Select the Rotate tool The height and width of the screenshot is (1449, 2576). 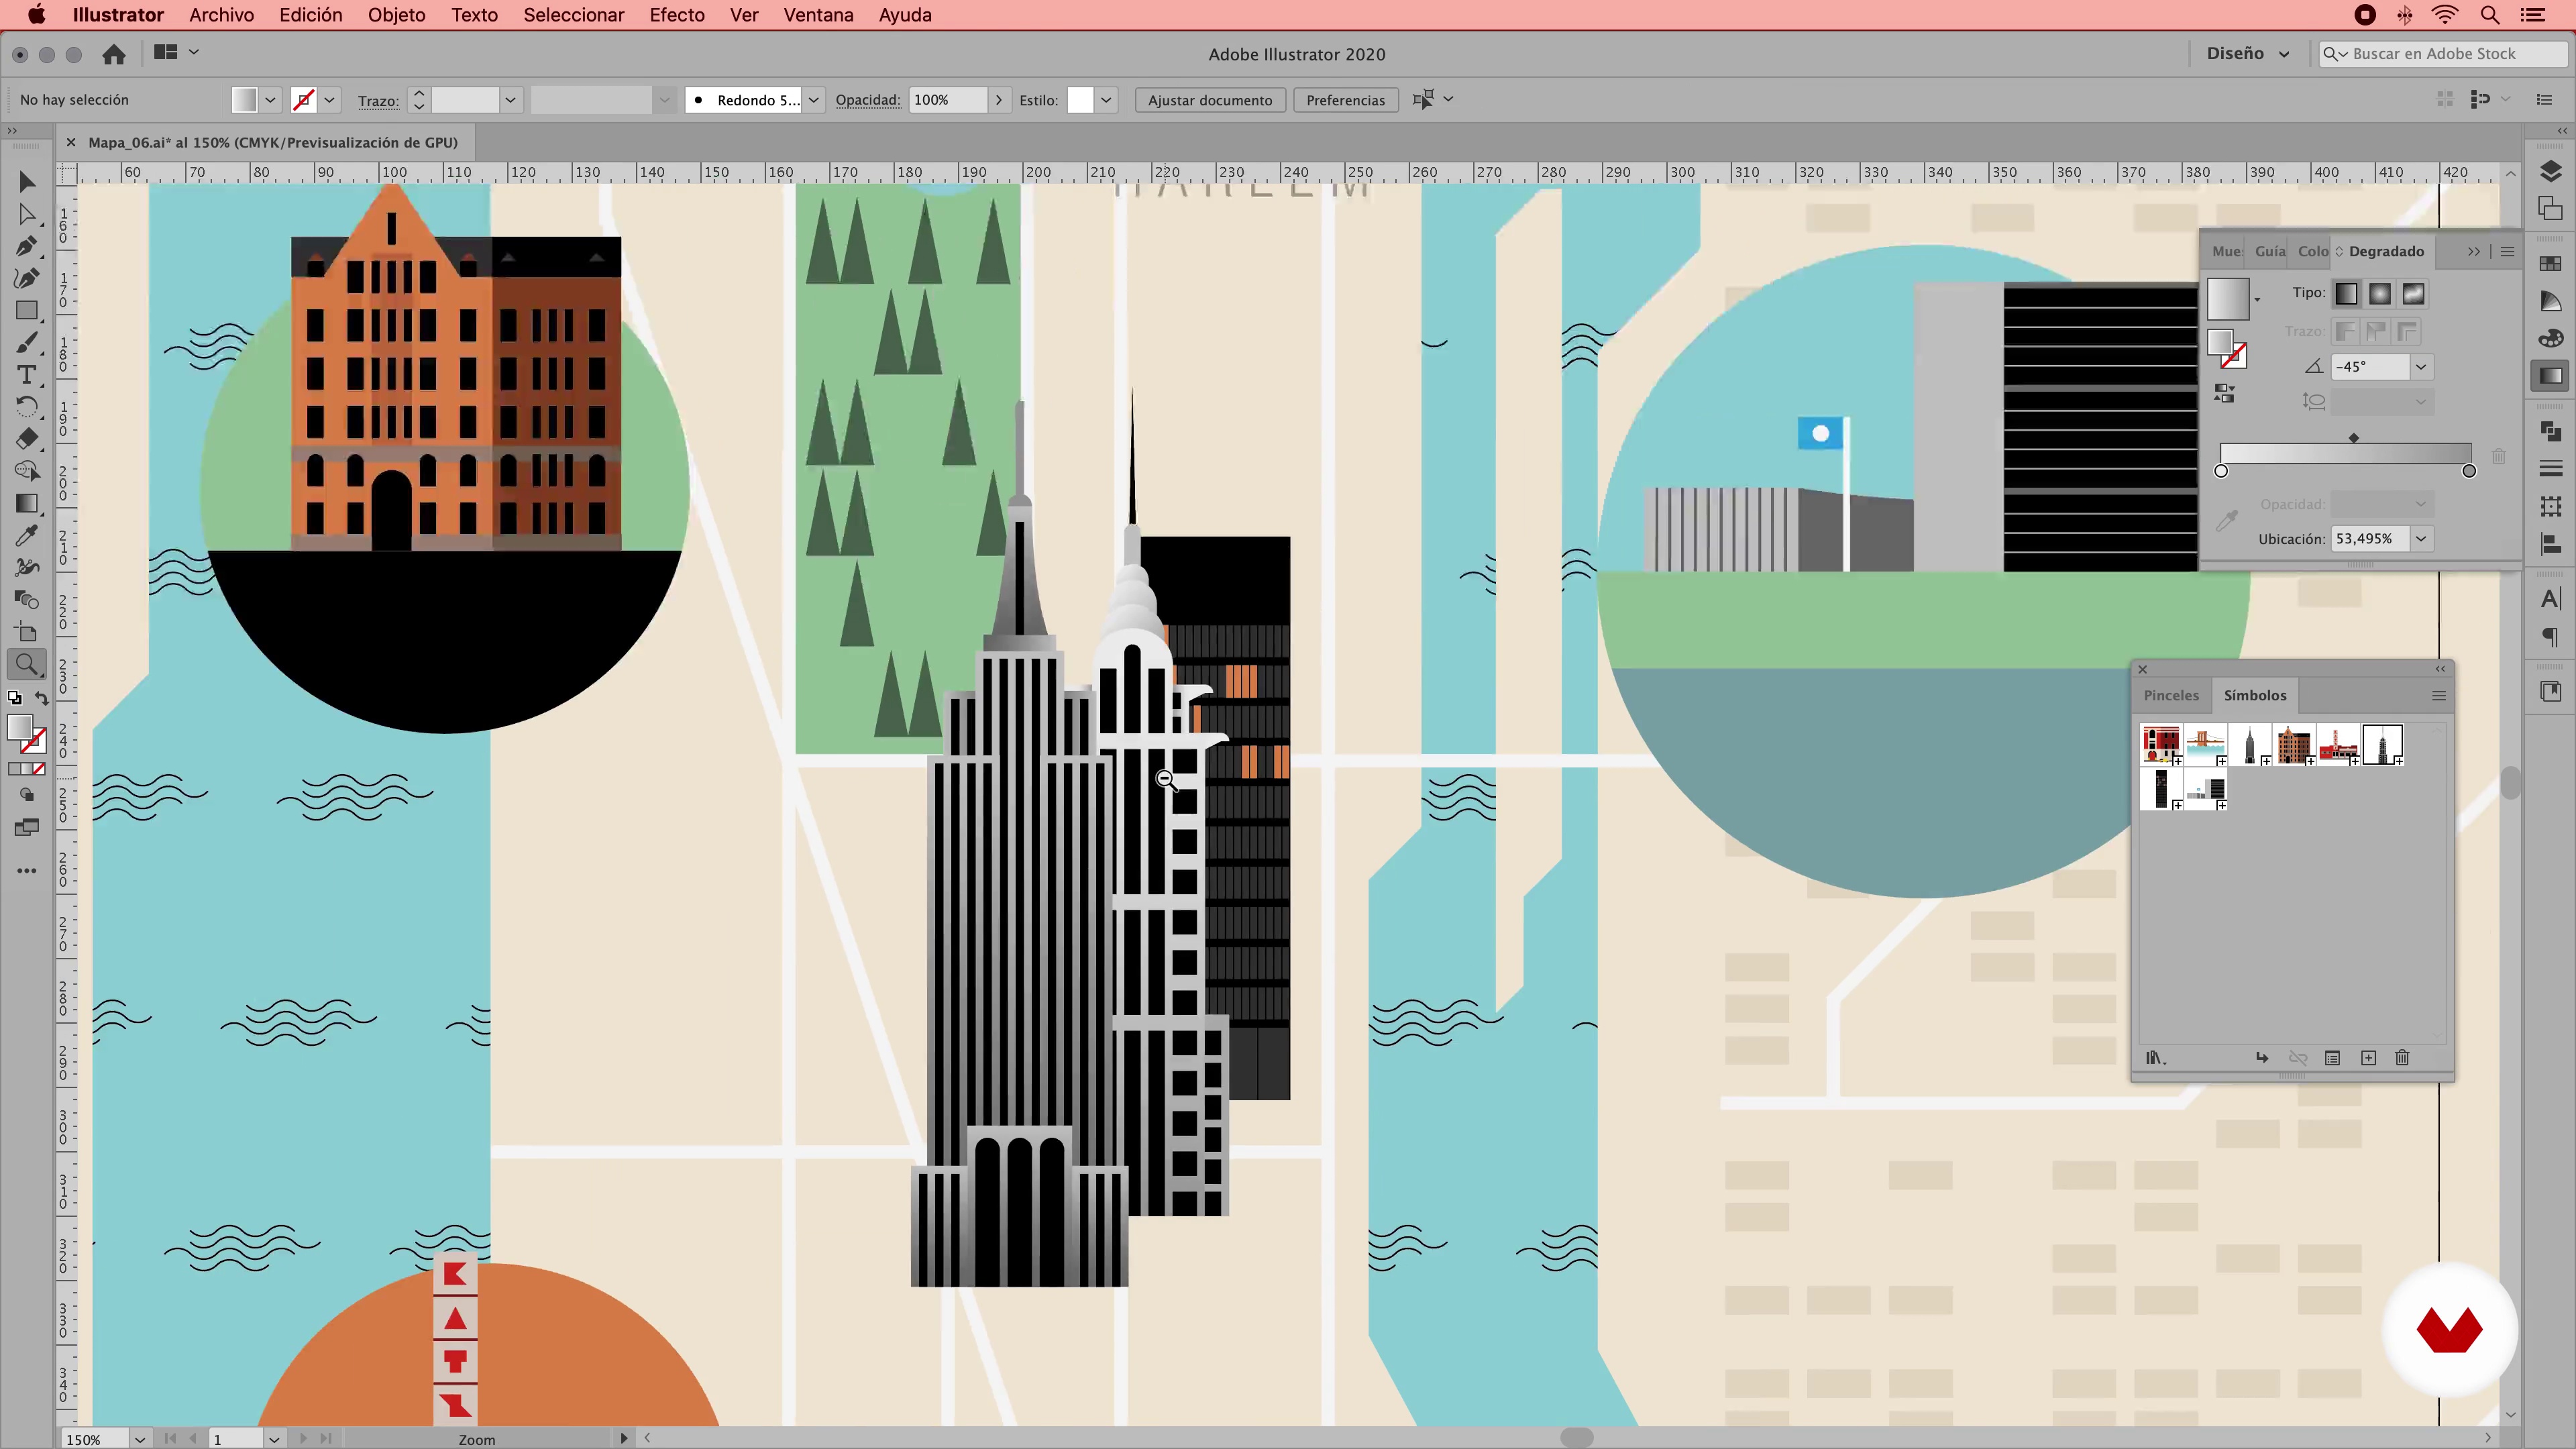point(27,407)
